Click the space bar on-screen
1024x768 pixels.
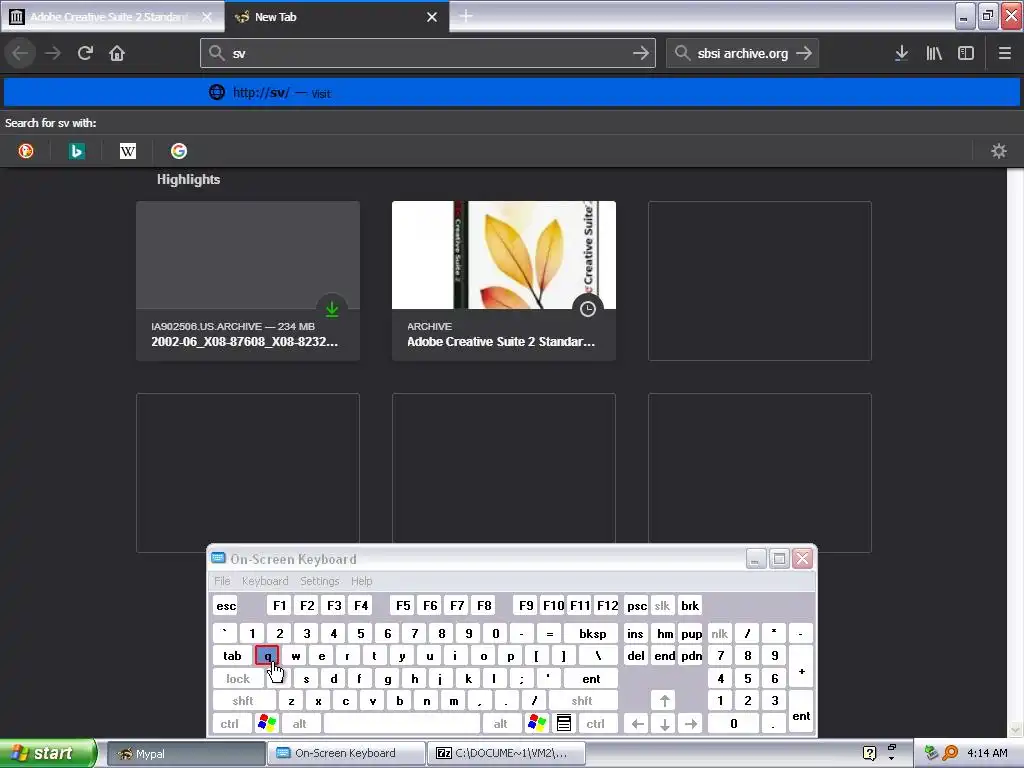pos(402,724)
